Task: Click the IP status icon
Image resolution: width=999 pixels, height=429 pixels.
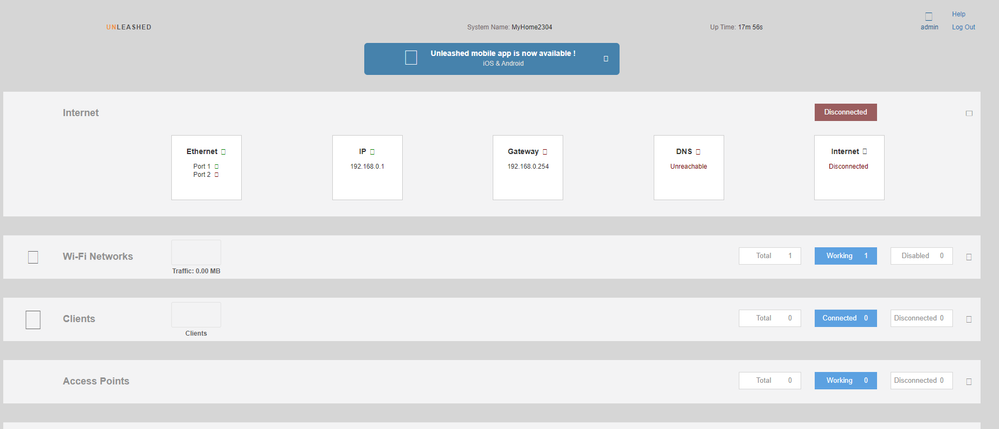Action: [x=373, y=151]
